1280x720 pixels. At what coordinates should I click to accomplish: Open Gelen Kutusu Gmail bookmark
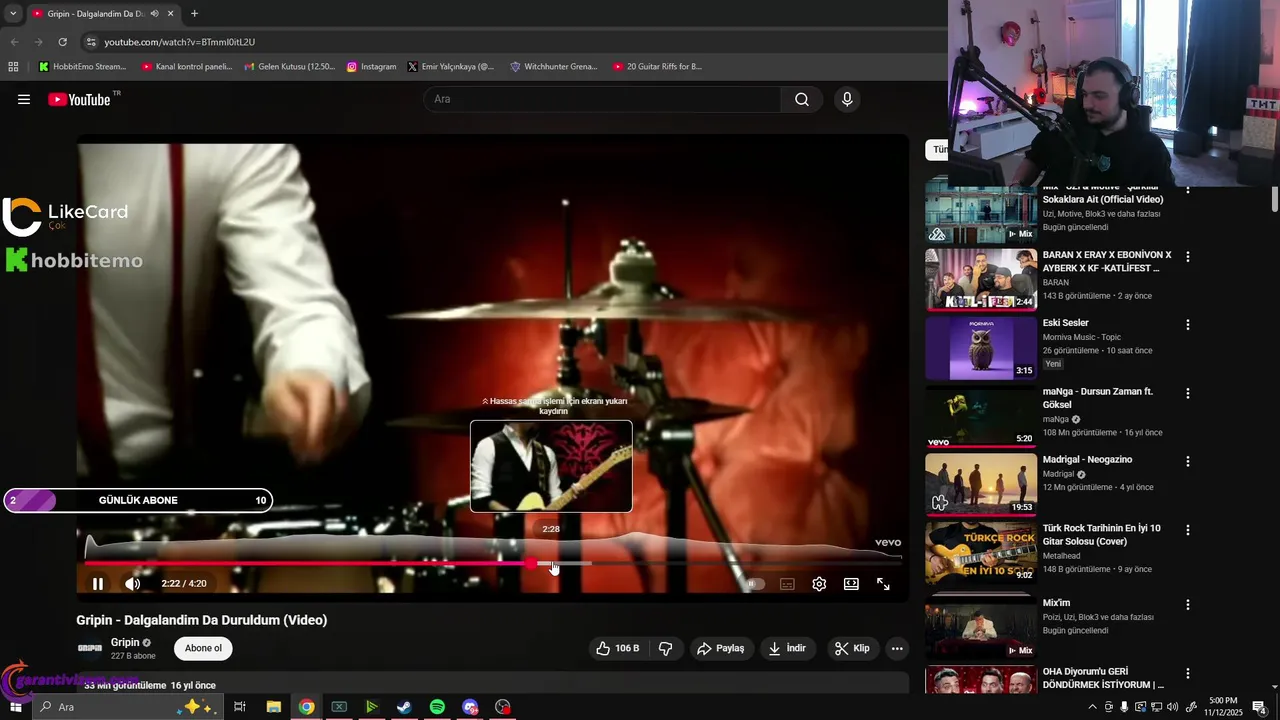tap(290, 67)
